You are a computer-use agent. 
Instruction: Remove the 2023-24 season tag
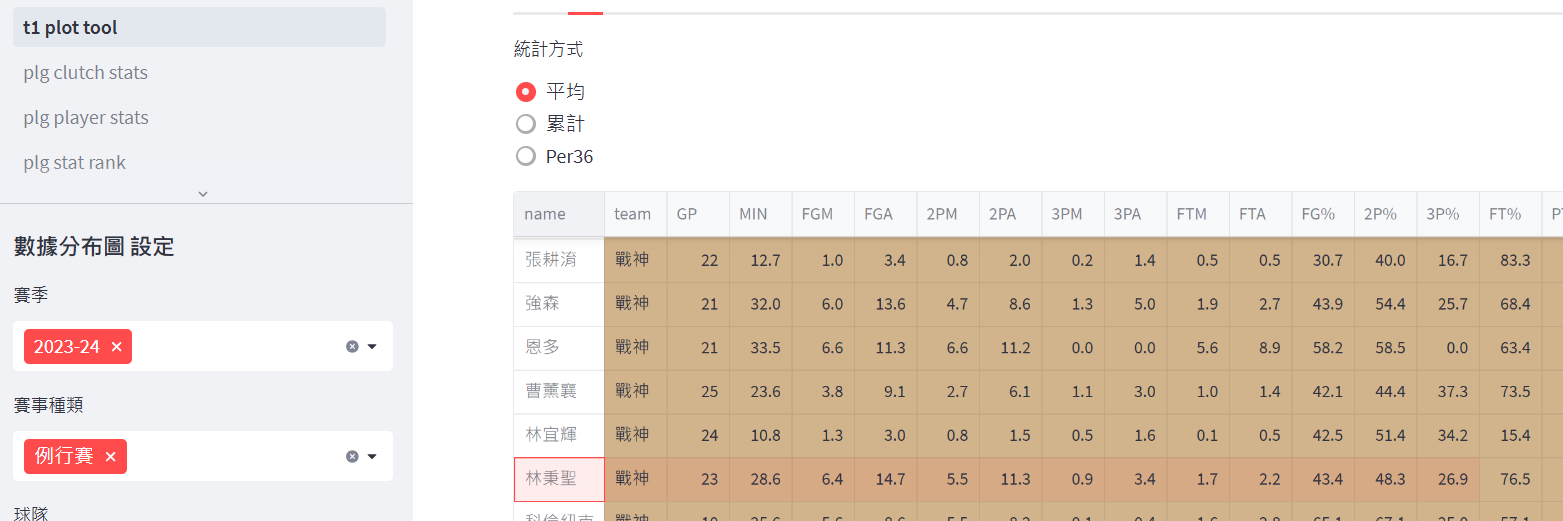pyautogui.click(x=117, y=347)
